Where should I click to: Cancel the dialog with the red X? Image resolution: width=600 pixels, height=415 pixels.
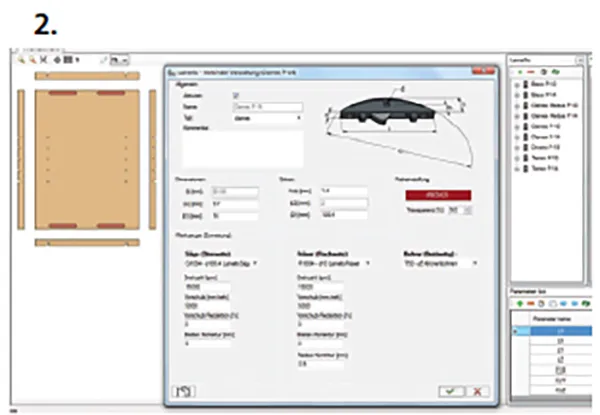point(477,391)
